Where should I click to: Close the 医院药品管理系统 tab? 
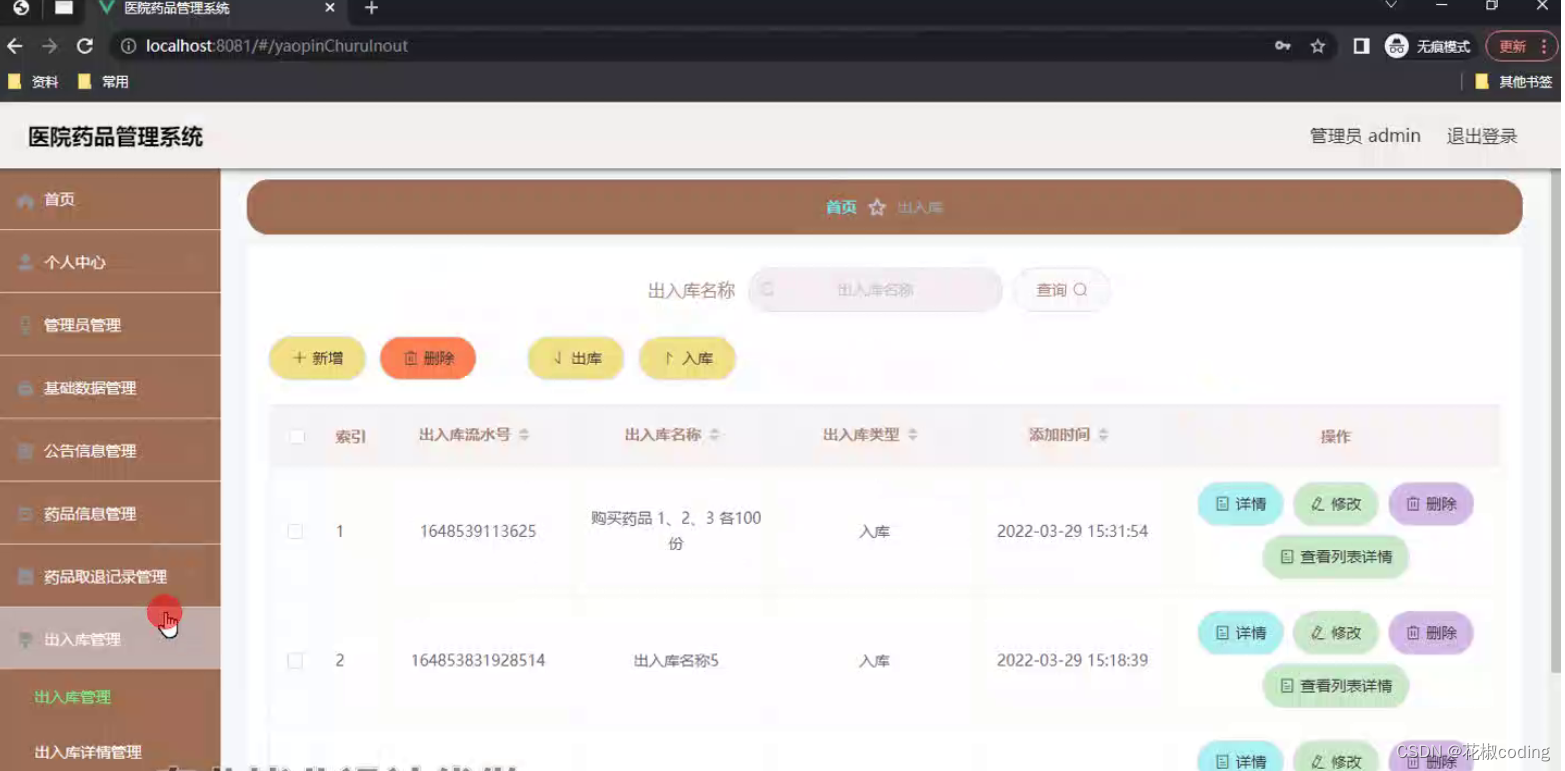(x=330, y=8)
